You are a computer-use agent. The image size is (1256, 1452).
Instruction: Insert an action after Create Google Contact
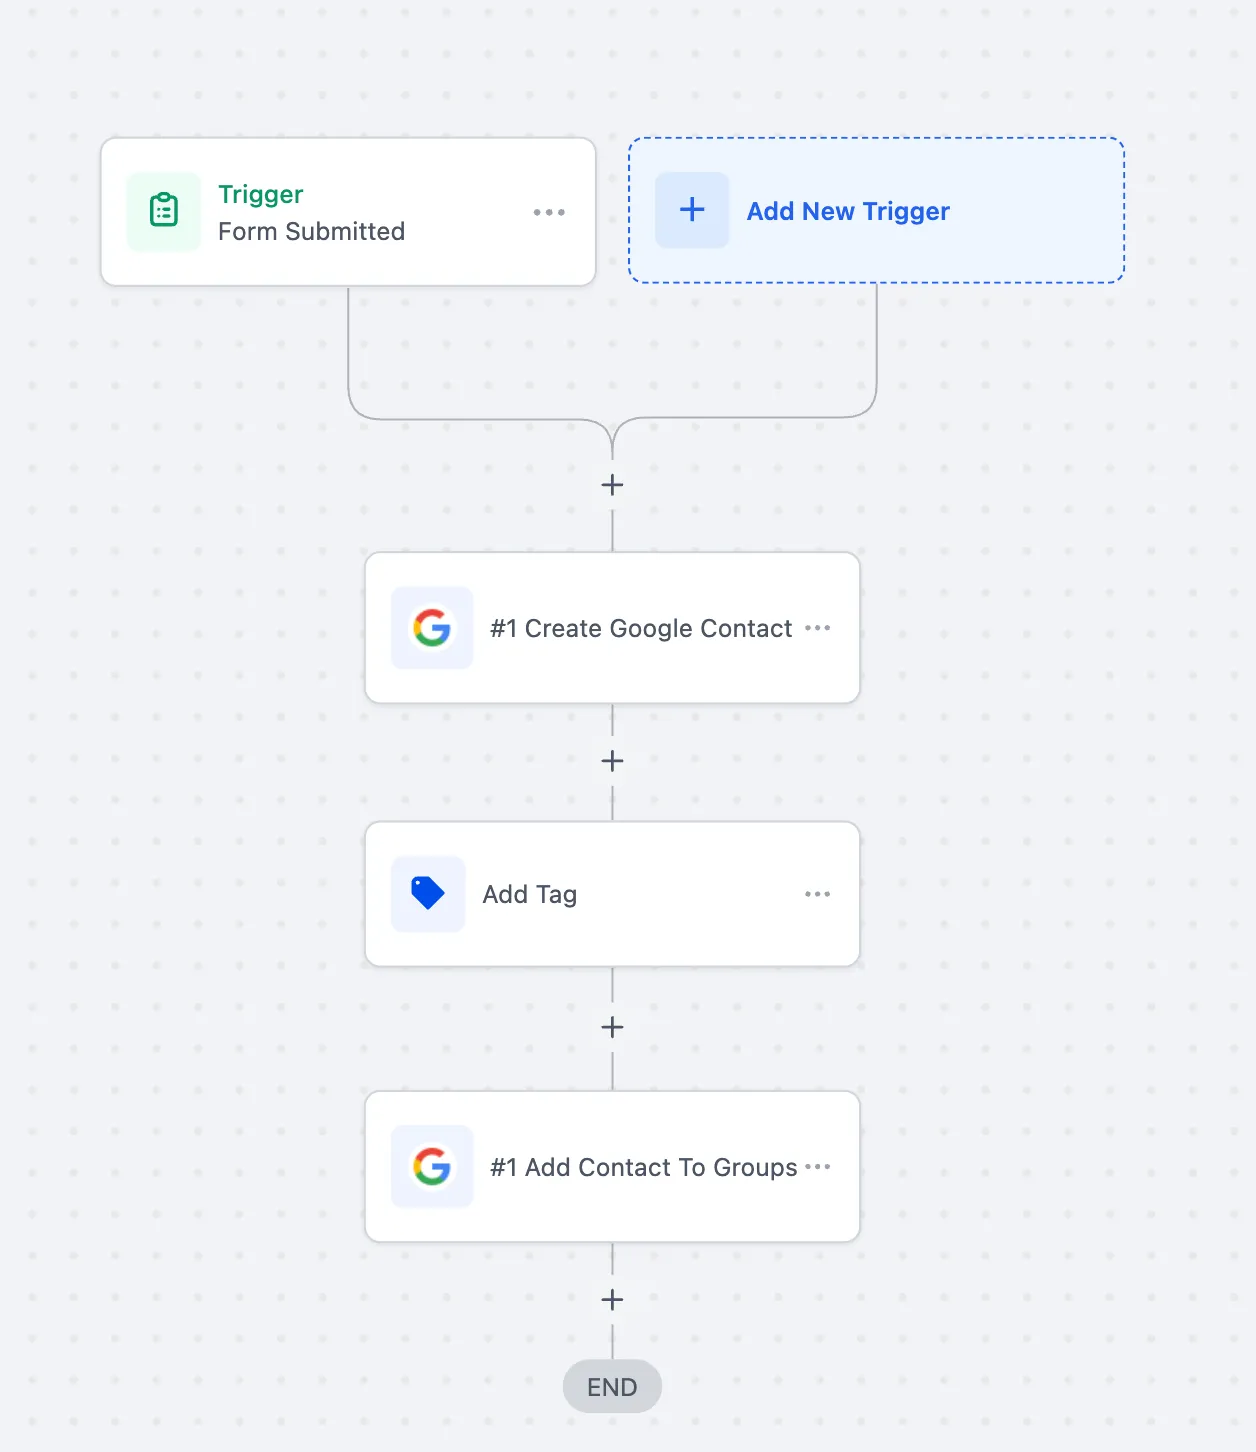pyautogui.click(x=612, y=761)
